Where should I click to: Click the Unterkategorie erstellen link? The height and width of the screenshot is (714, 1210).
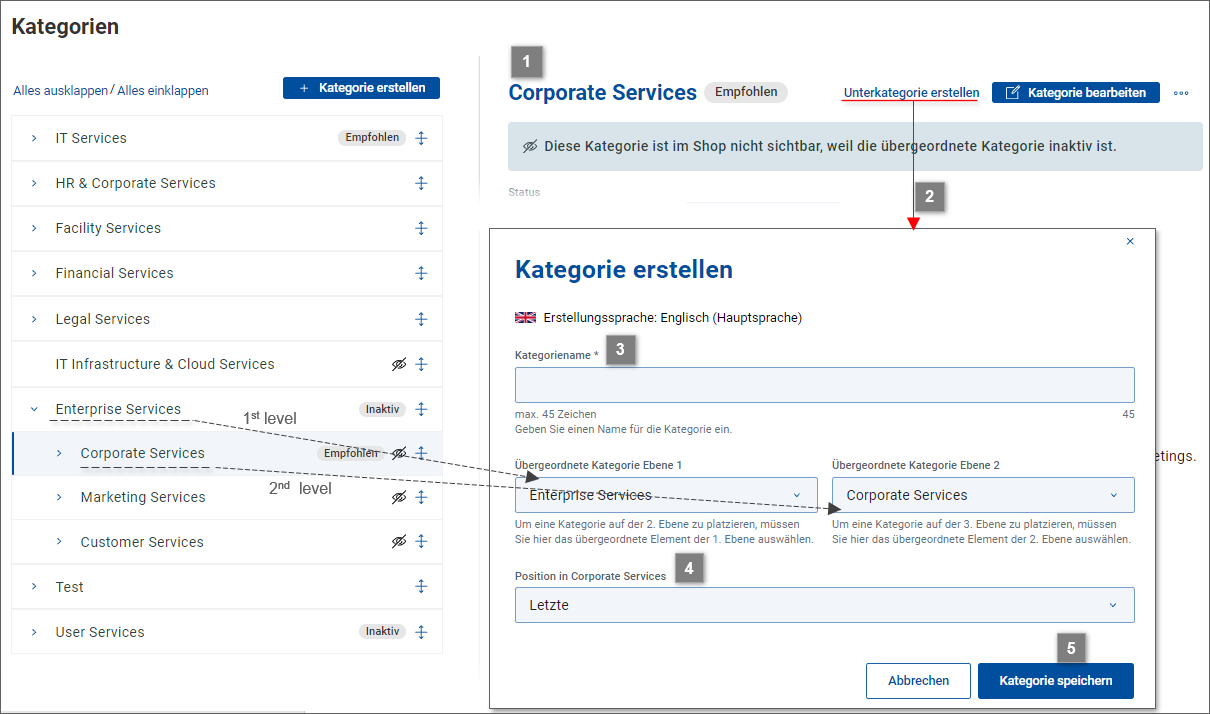[x=911, y=93]
